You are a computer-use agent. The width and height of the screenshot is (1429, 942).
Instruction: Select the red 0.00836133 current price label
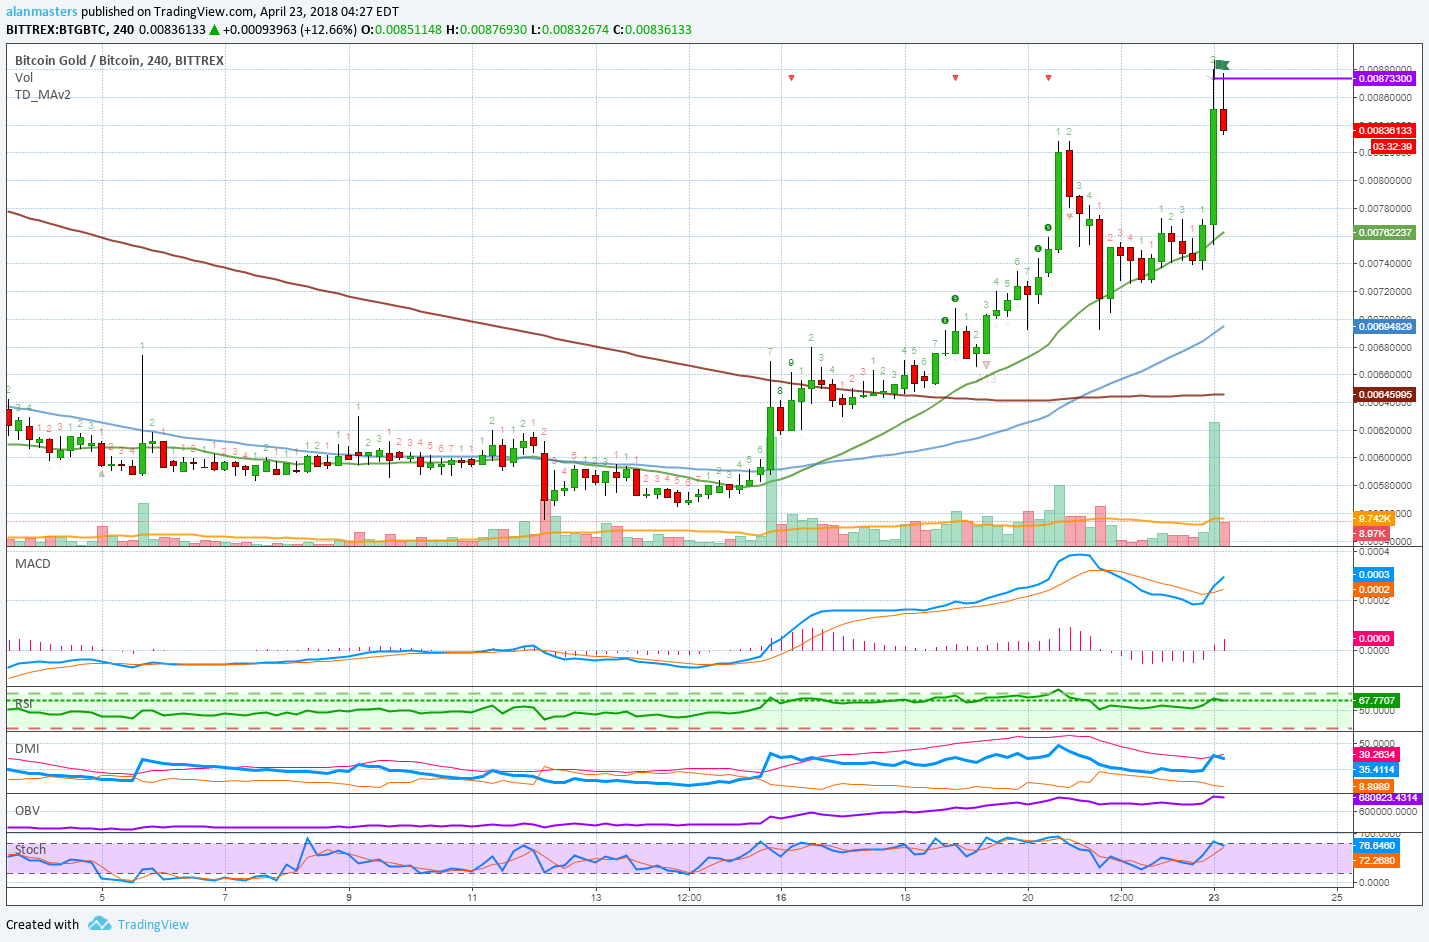[1385, 130]
